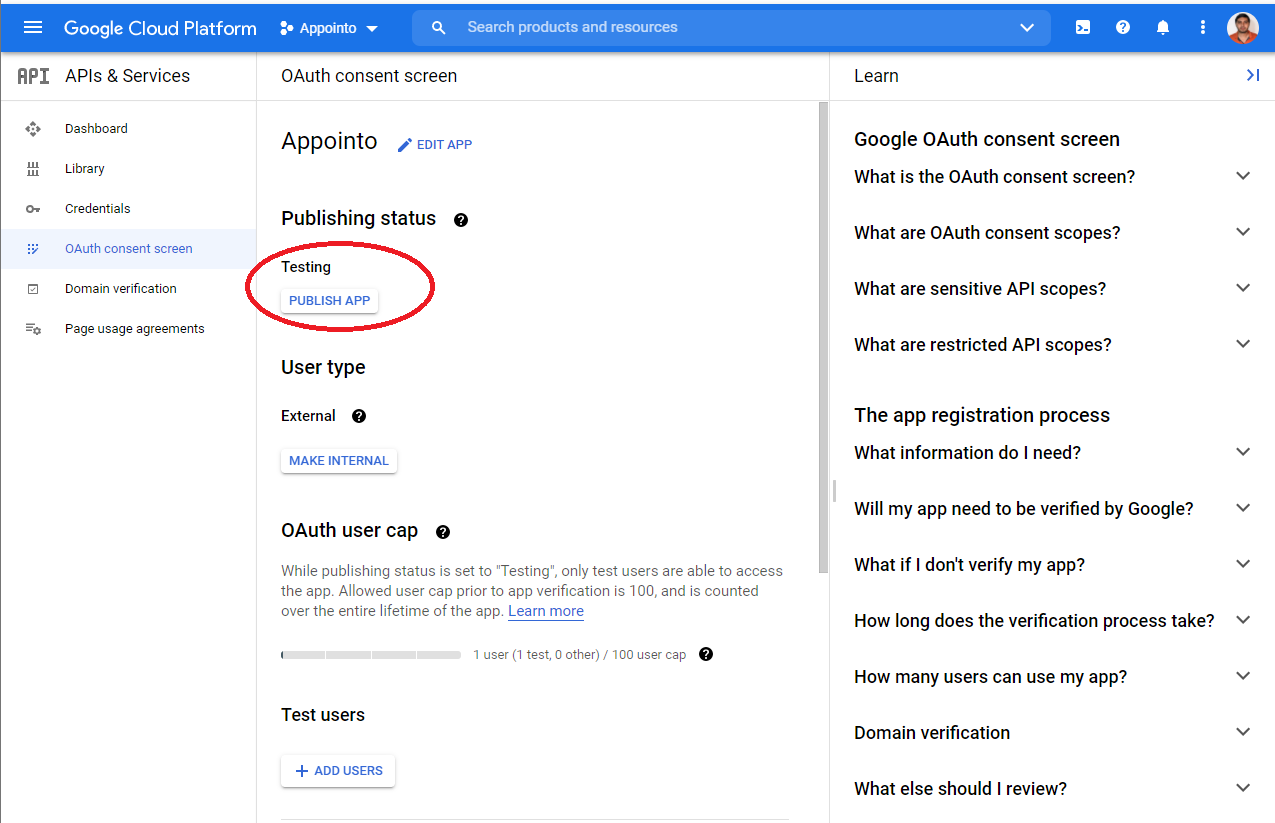Click 'The app registration process' heading

tap(982, 415)
